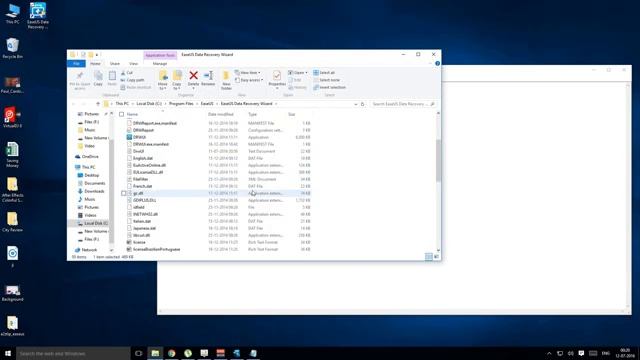Switch to the Home ribbon tab
Viewport: 640px width, 360px height.
point(95,64)
